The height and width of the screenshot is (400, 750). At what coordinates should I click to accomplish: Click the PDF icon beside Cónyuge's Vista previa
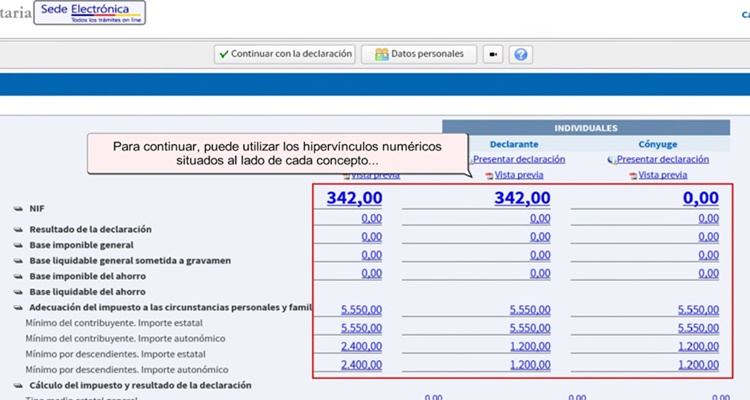click(x=632, y=175)
